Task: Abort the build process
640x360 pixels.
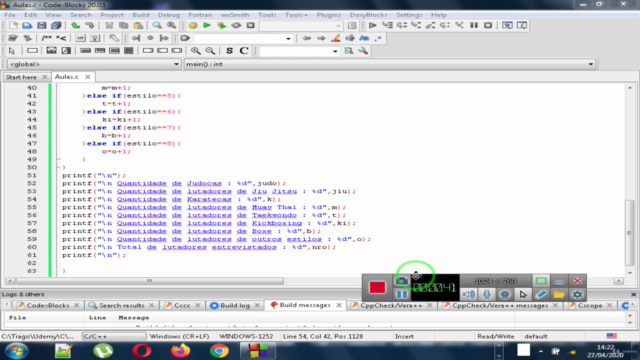Action: [x=251, y=25]
